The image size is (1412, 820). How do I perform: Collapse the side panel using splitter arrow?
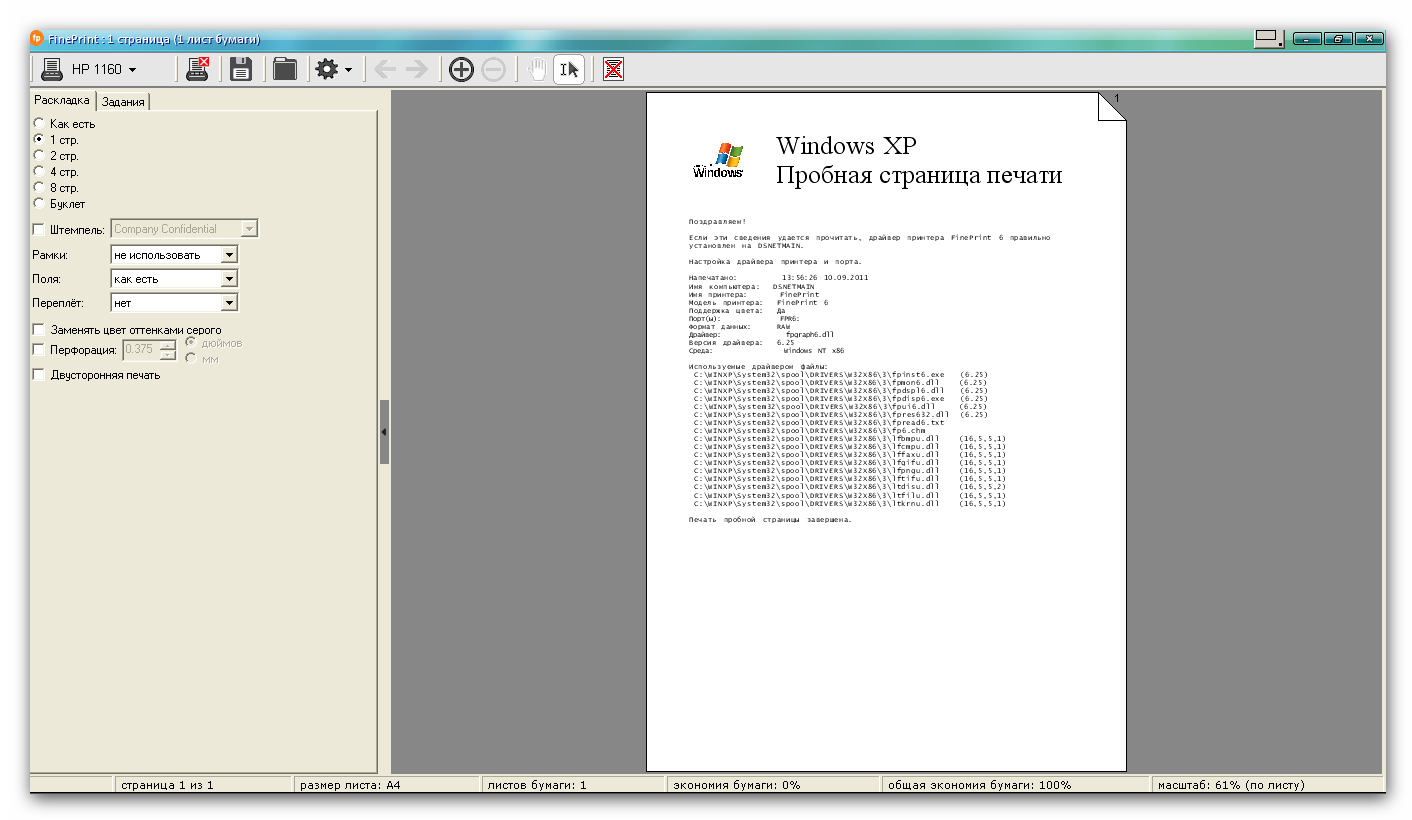(384, 432)
